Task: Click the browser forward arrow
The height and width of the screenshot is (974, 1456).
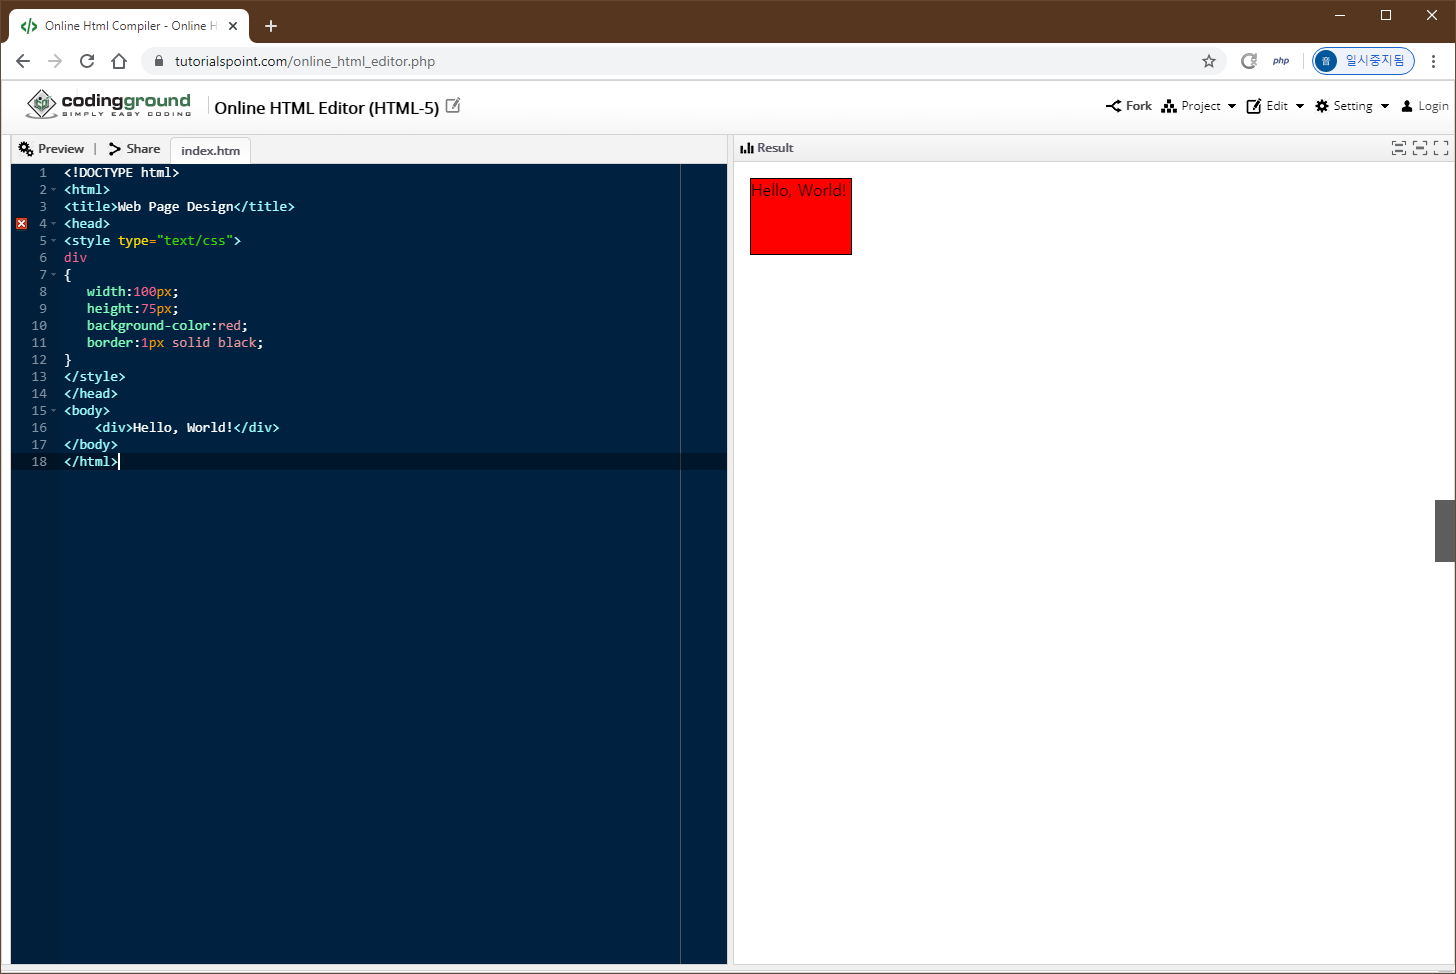Action: pyautogui.click(x=55, y=61)
